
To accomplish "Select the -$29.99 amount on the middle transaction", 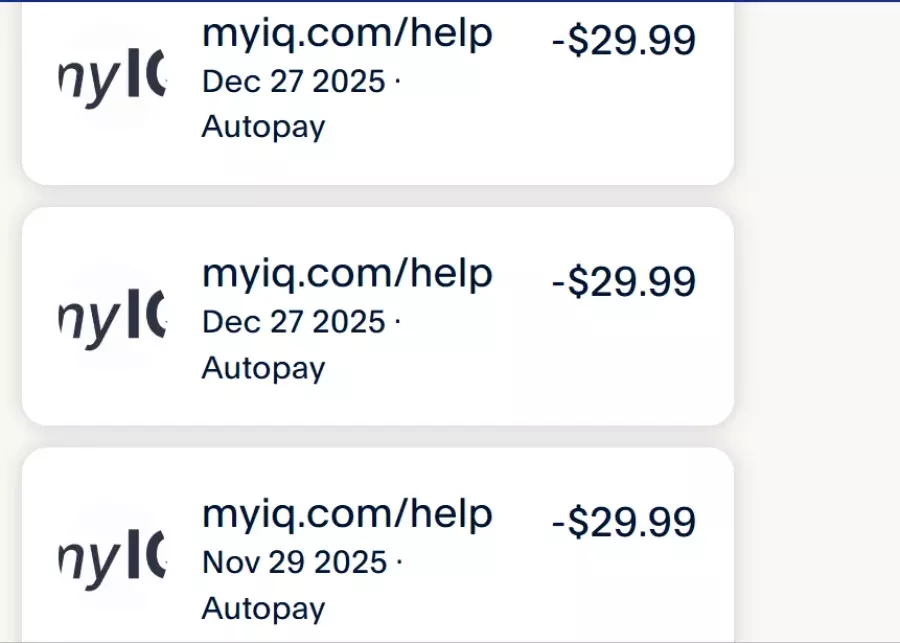I will tap(623, 282).
